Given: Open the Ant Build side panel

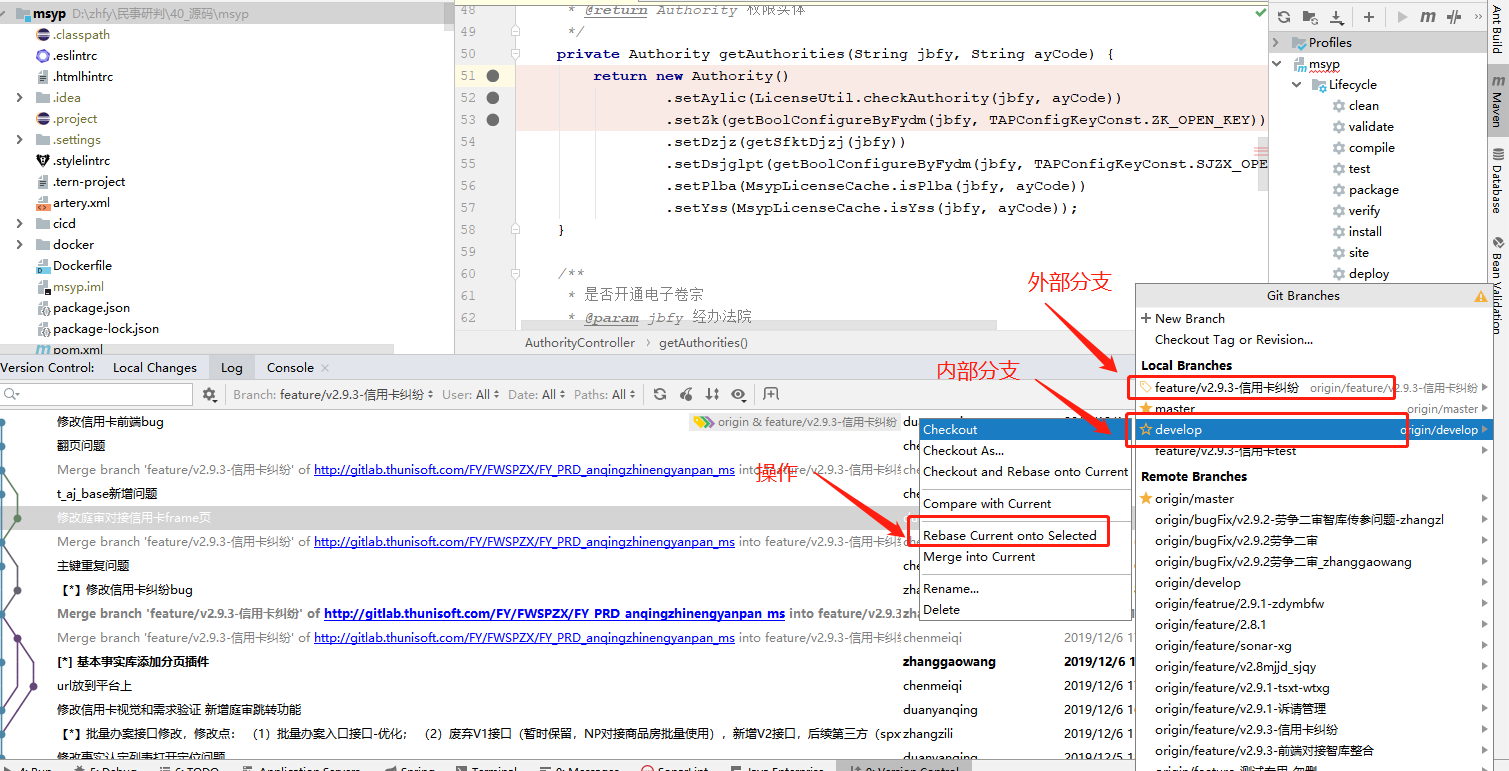Looking at the screenshot, I should [1497, 29].
